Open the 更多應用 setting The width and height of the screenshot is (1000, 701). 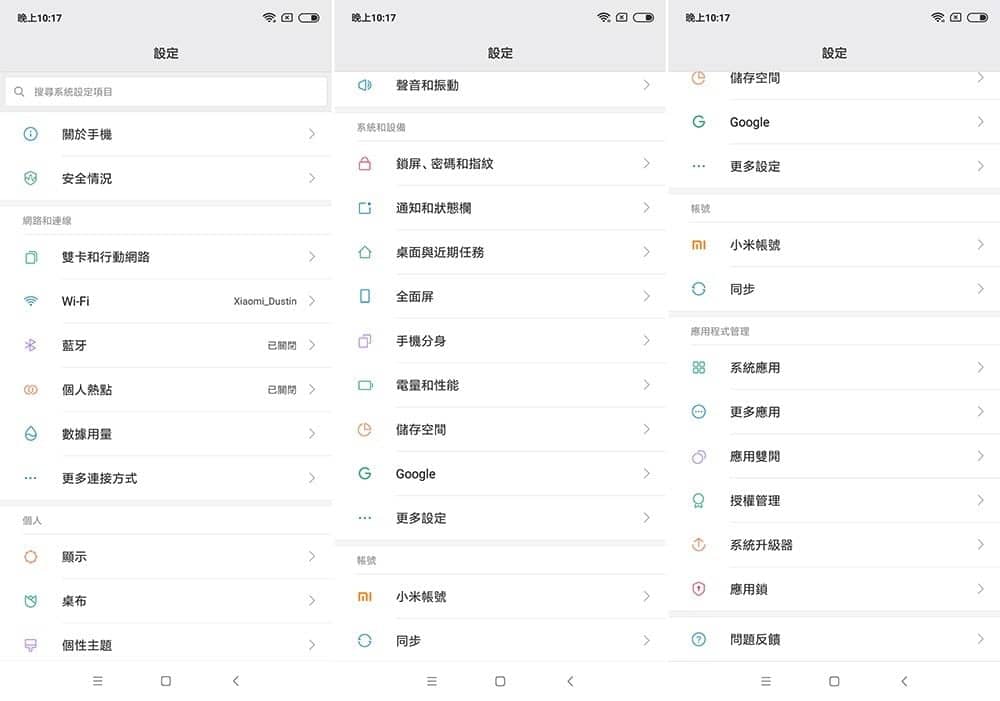tap(834, 412)
